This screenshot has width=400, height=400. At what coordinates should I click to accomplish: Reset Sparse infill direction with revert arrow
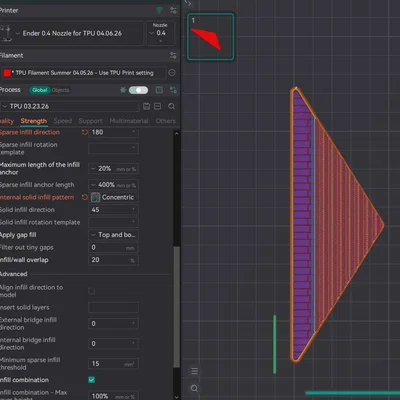coord(85,132)
